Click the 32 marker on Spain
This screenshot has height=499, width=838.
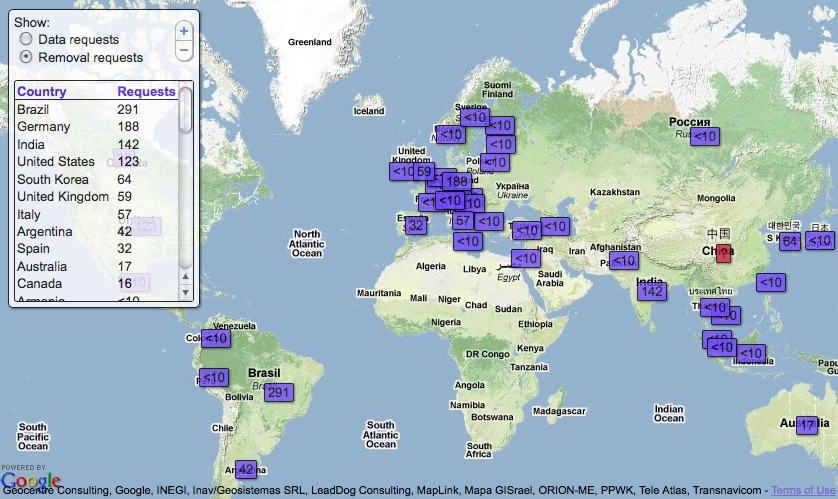(415, 225)
